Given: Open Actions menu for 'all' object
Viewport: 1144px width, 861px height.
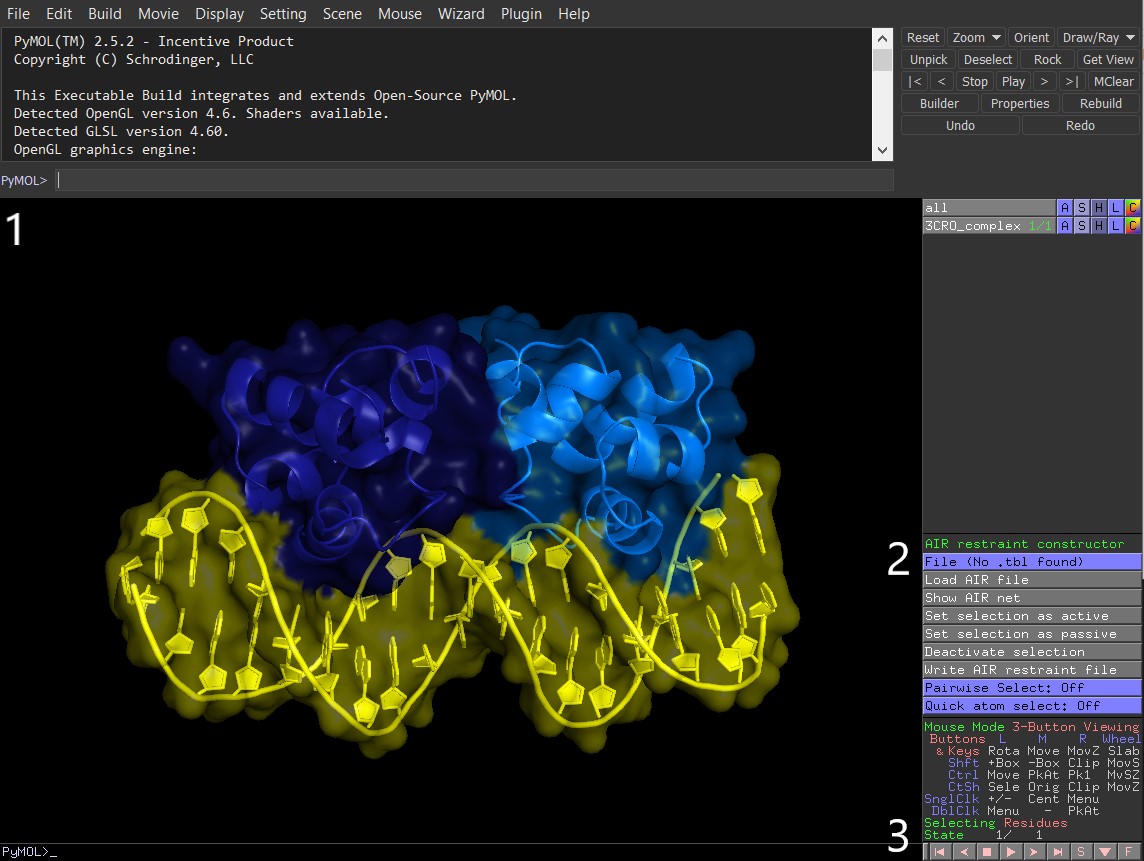Looking at the screenshot, I should pyautogui.click(x=1064, y=208).
